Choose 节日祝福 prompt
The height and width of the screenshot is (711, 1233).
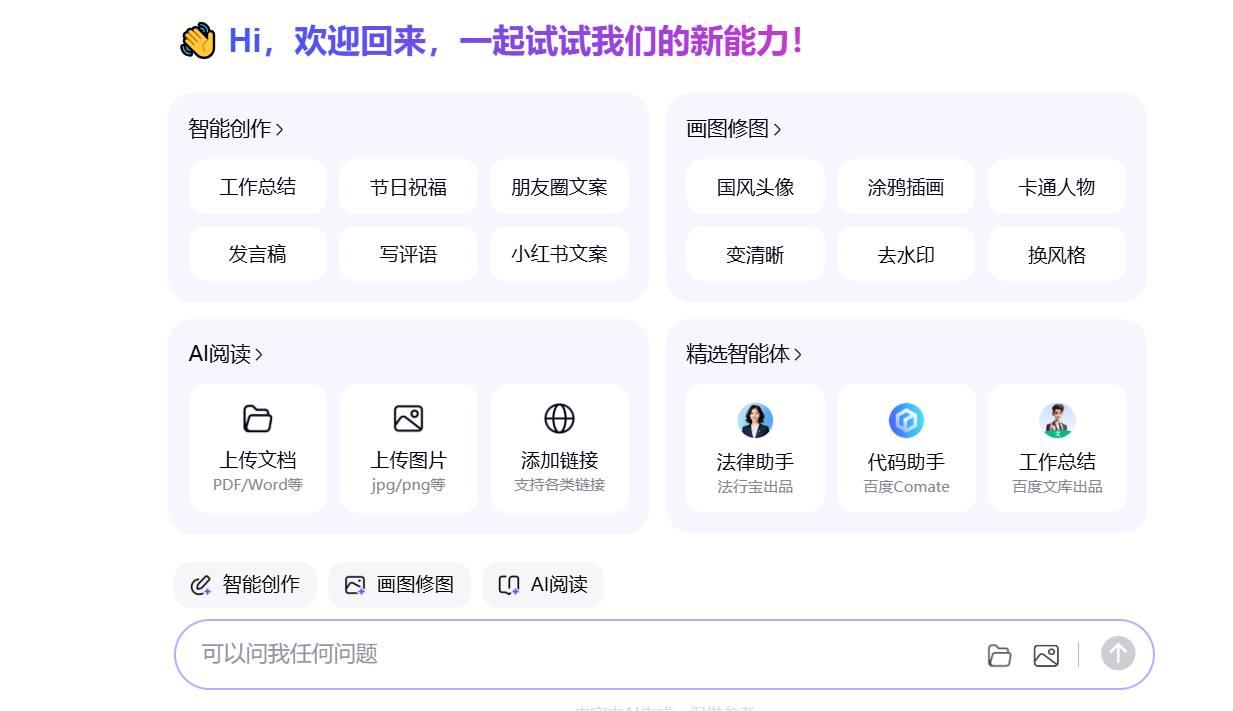[408, 187]
